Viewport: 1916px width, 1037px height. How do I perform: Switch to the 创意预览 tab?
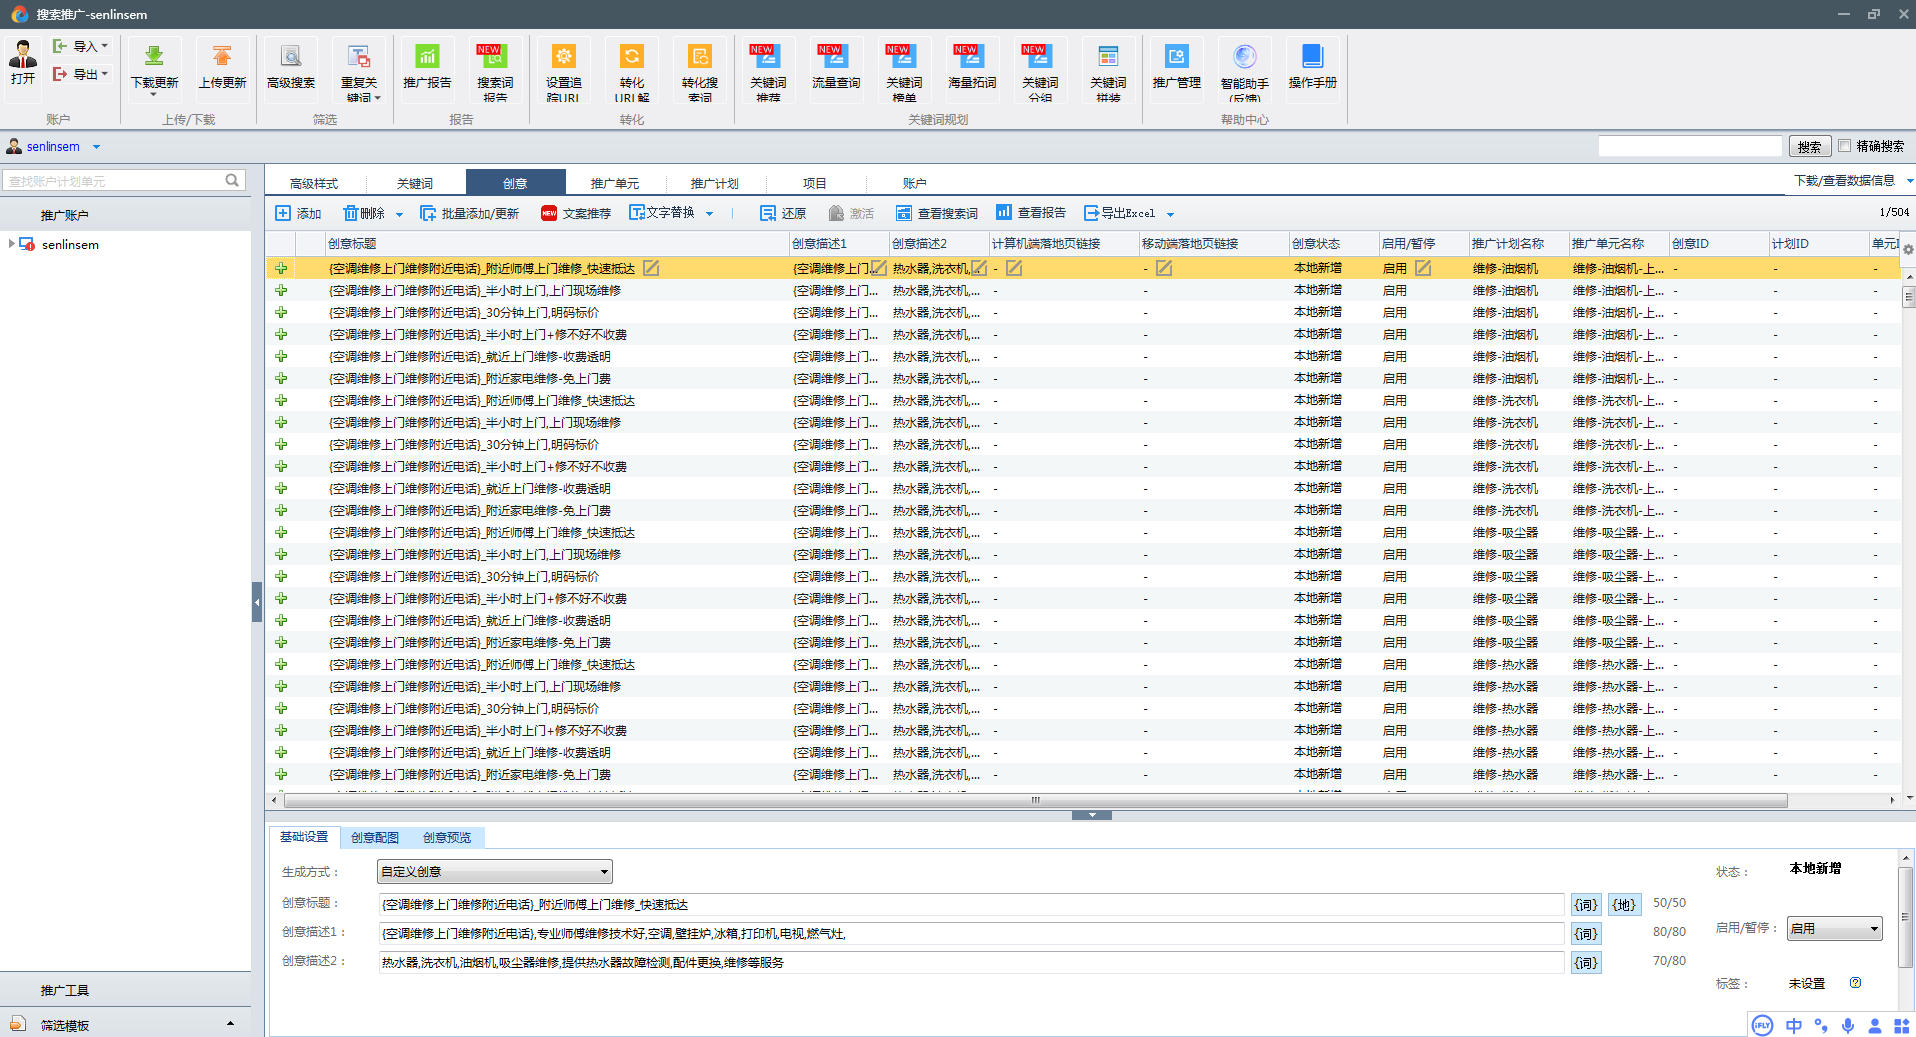(446, 838)
